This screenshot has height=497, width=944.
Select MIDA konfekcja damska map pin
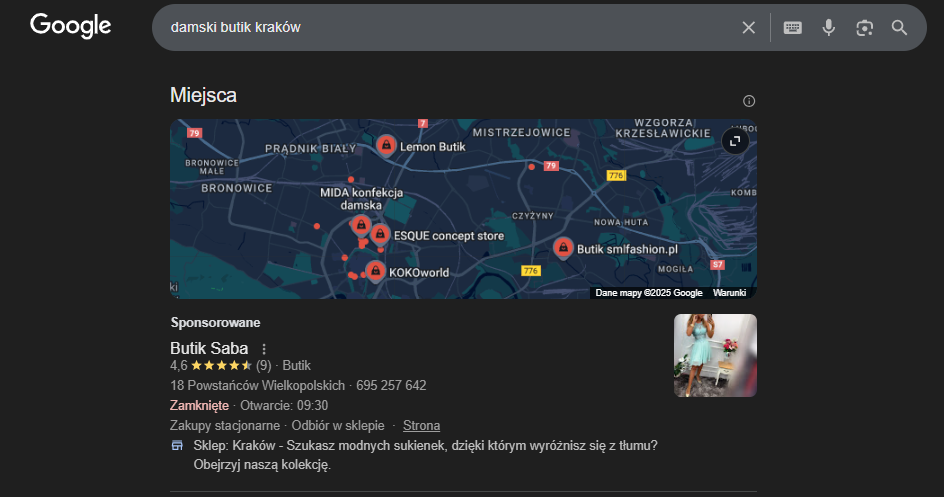361,226
